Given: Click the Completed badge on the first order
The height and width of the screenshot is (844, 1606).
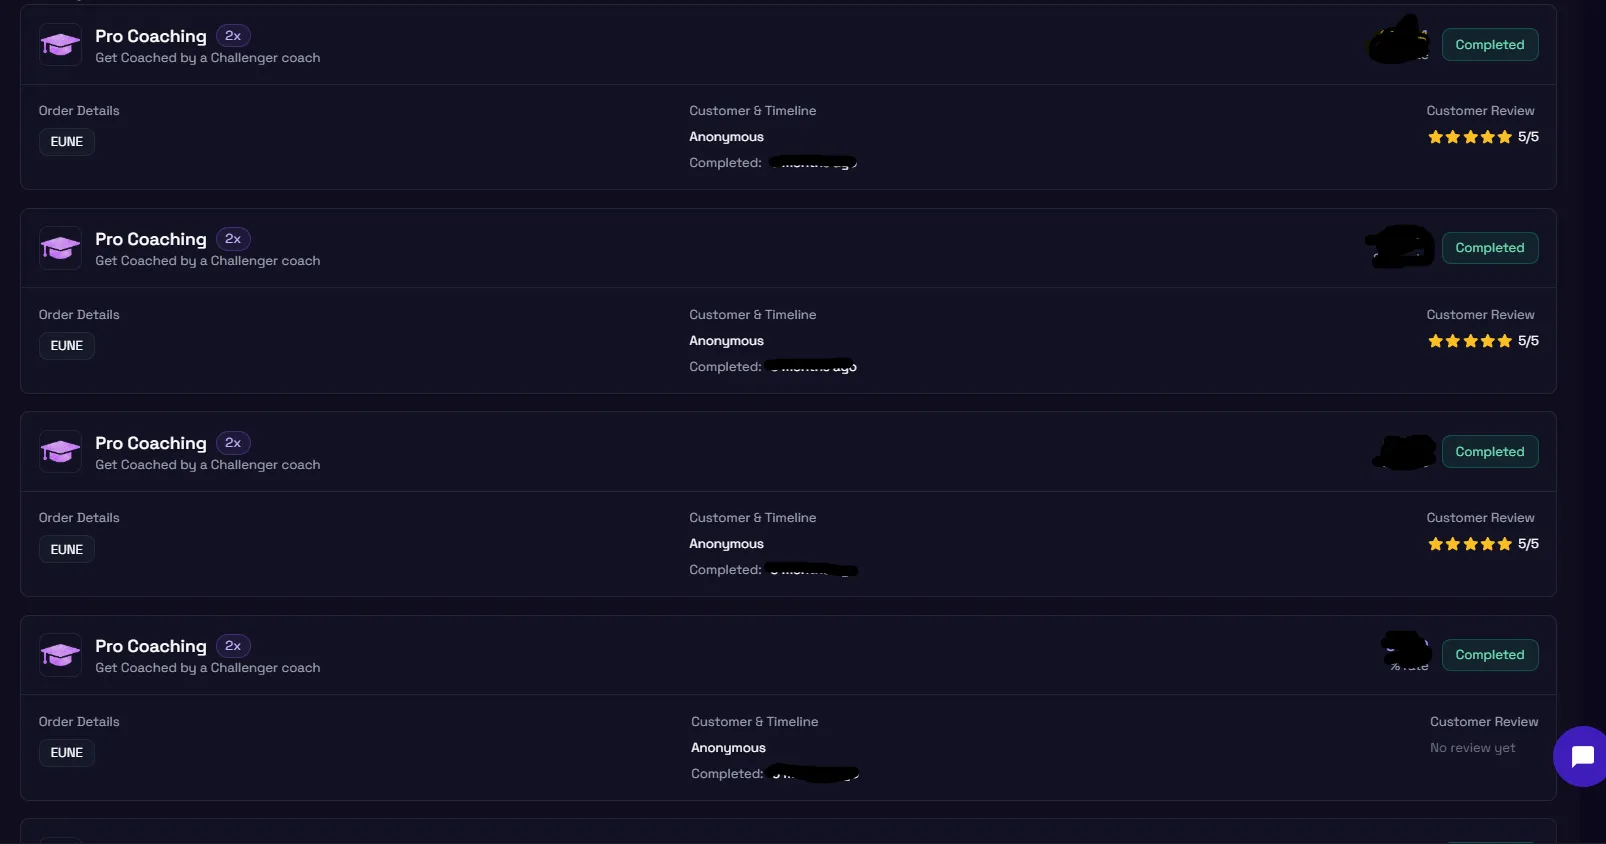Looking at the screenshot, I should [x=1489, y=45].
